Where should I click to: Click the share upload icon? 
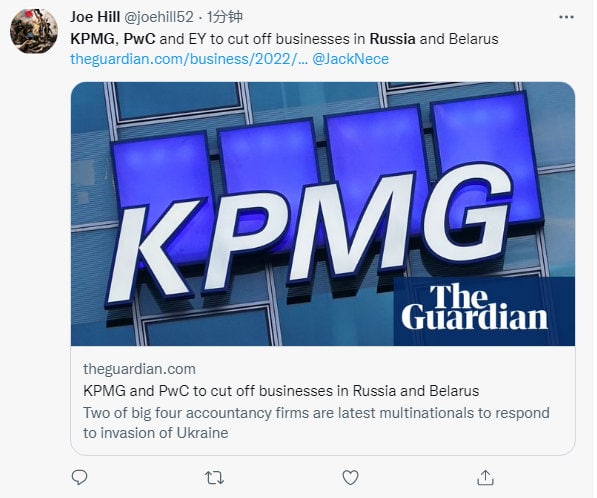pos(485,477)
